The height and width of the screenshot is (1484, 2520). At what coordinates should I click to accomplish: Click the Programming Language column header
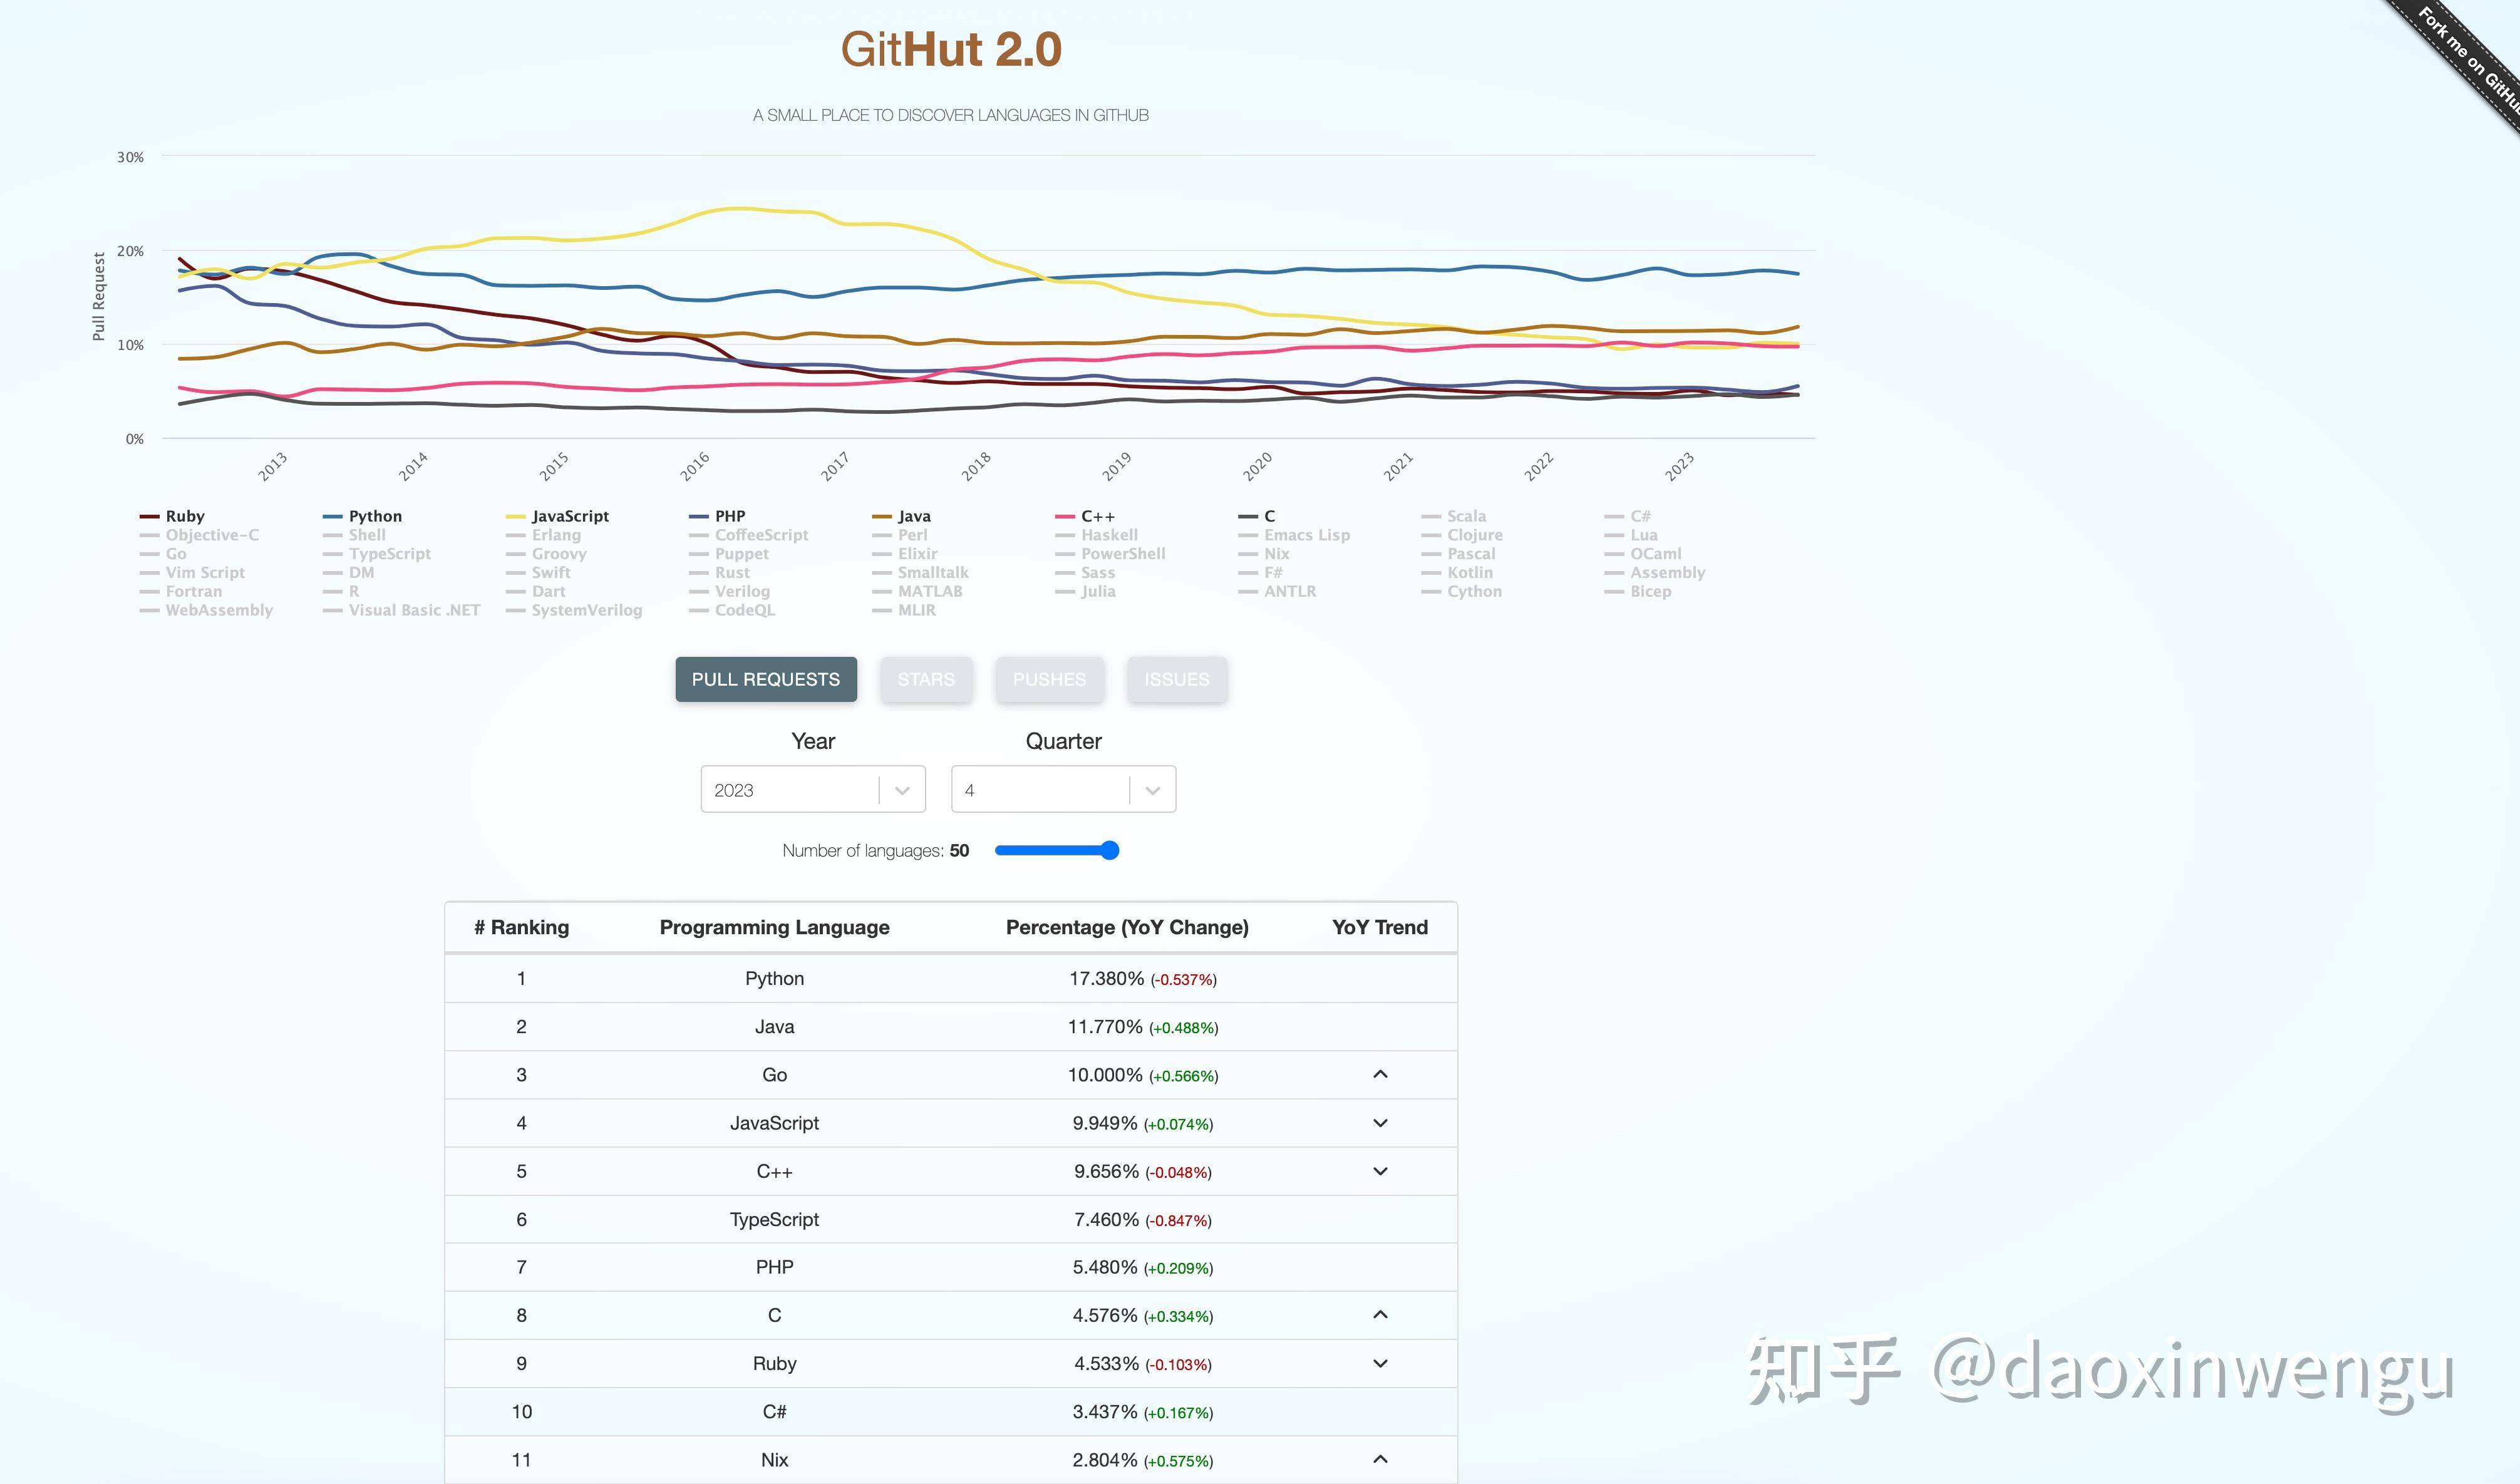(774, 928)
